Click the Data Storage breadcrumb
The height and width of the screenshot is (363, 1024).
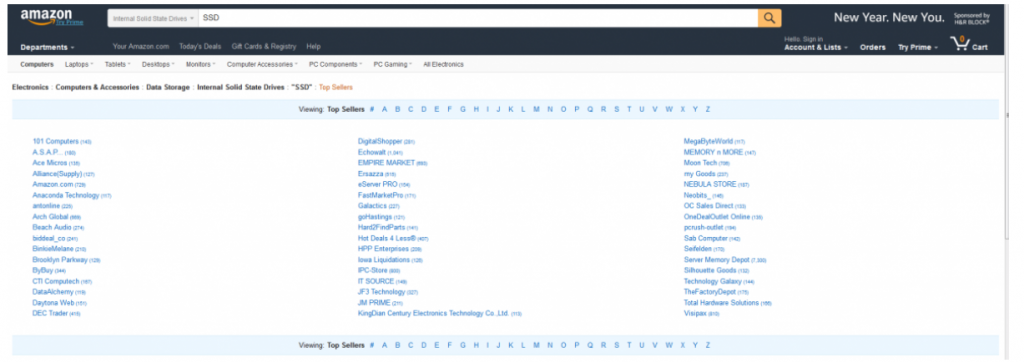(168, 87)
